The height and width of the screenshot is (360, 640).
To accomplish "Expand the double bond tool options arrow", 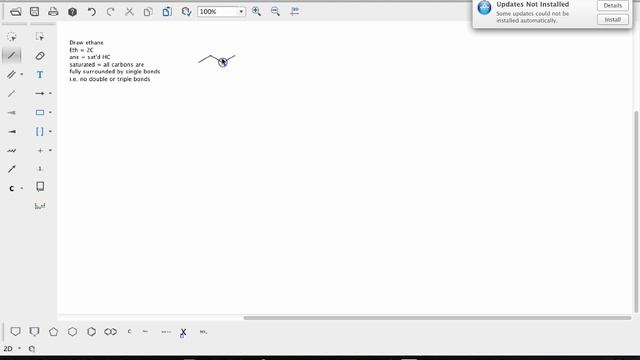I will click(x=22, y=74).
